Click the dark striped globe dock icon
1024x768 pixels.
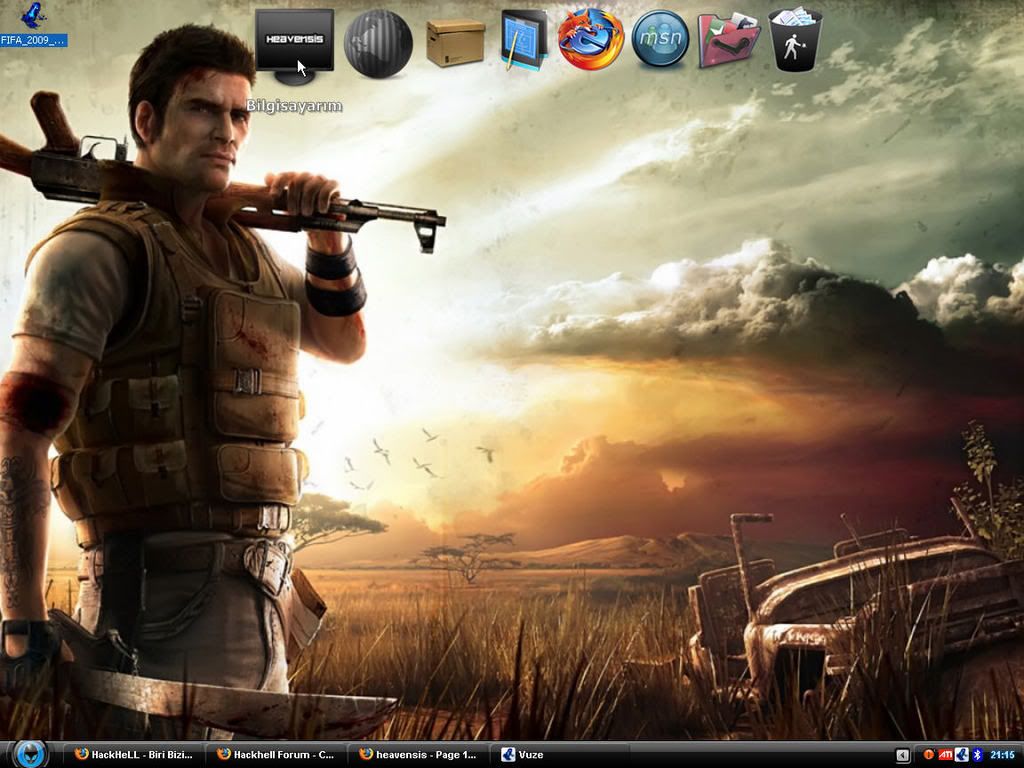coord(378,43)
